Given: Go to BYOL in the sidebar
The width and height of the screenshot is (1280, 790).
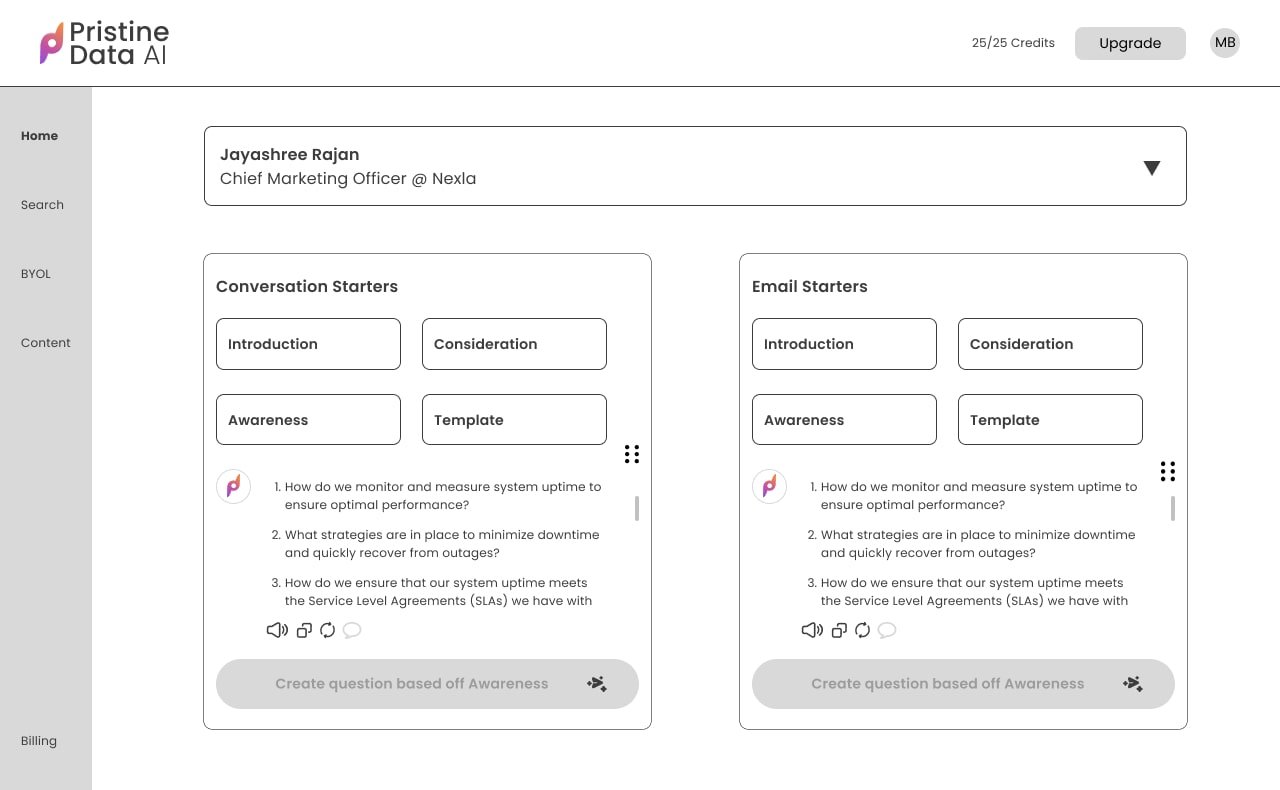Looking at the screenshot, I should [x=36, y=274].
